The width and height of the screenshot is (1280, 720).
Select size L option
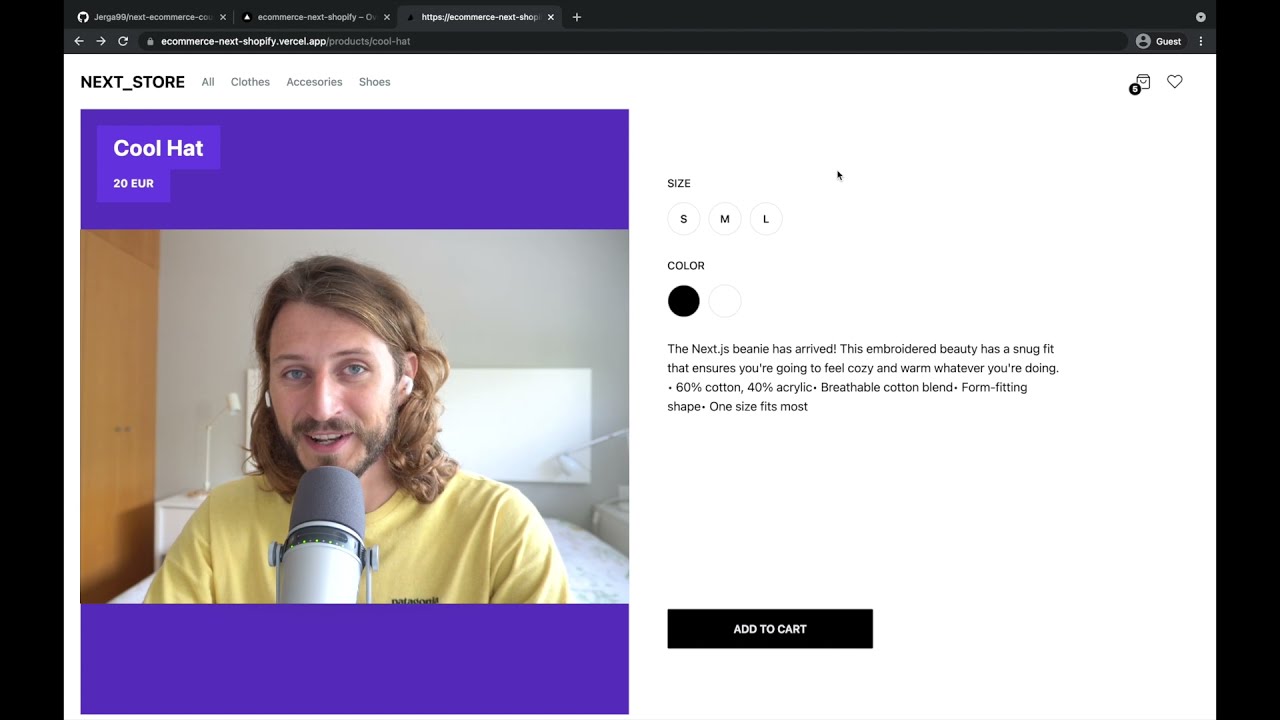[766, 219]
